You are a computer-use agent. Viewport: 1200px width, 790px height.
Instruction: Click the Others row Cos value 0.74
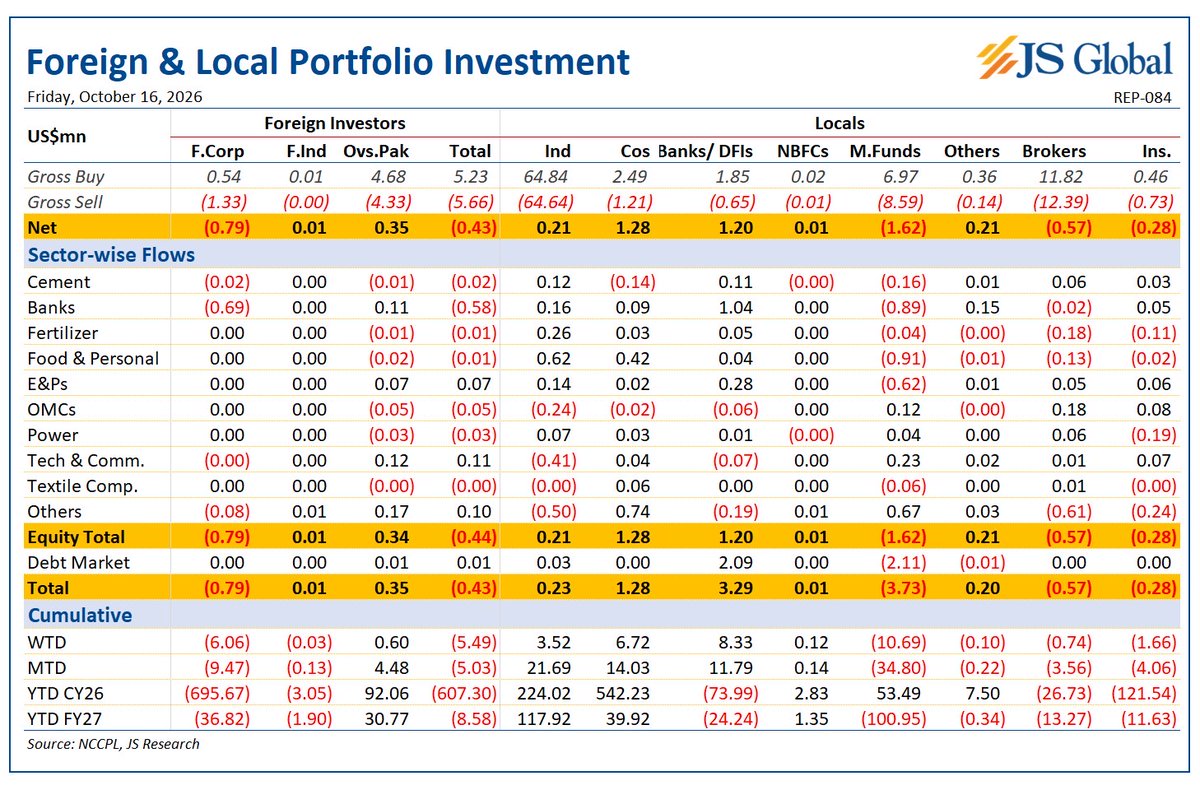click(x=632, y=511)
